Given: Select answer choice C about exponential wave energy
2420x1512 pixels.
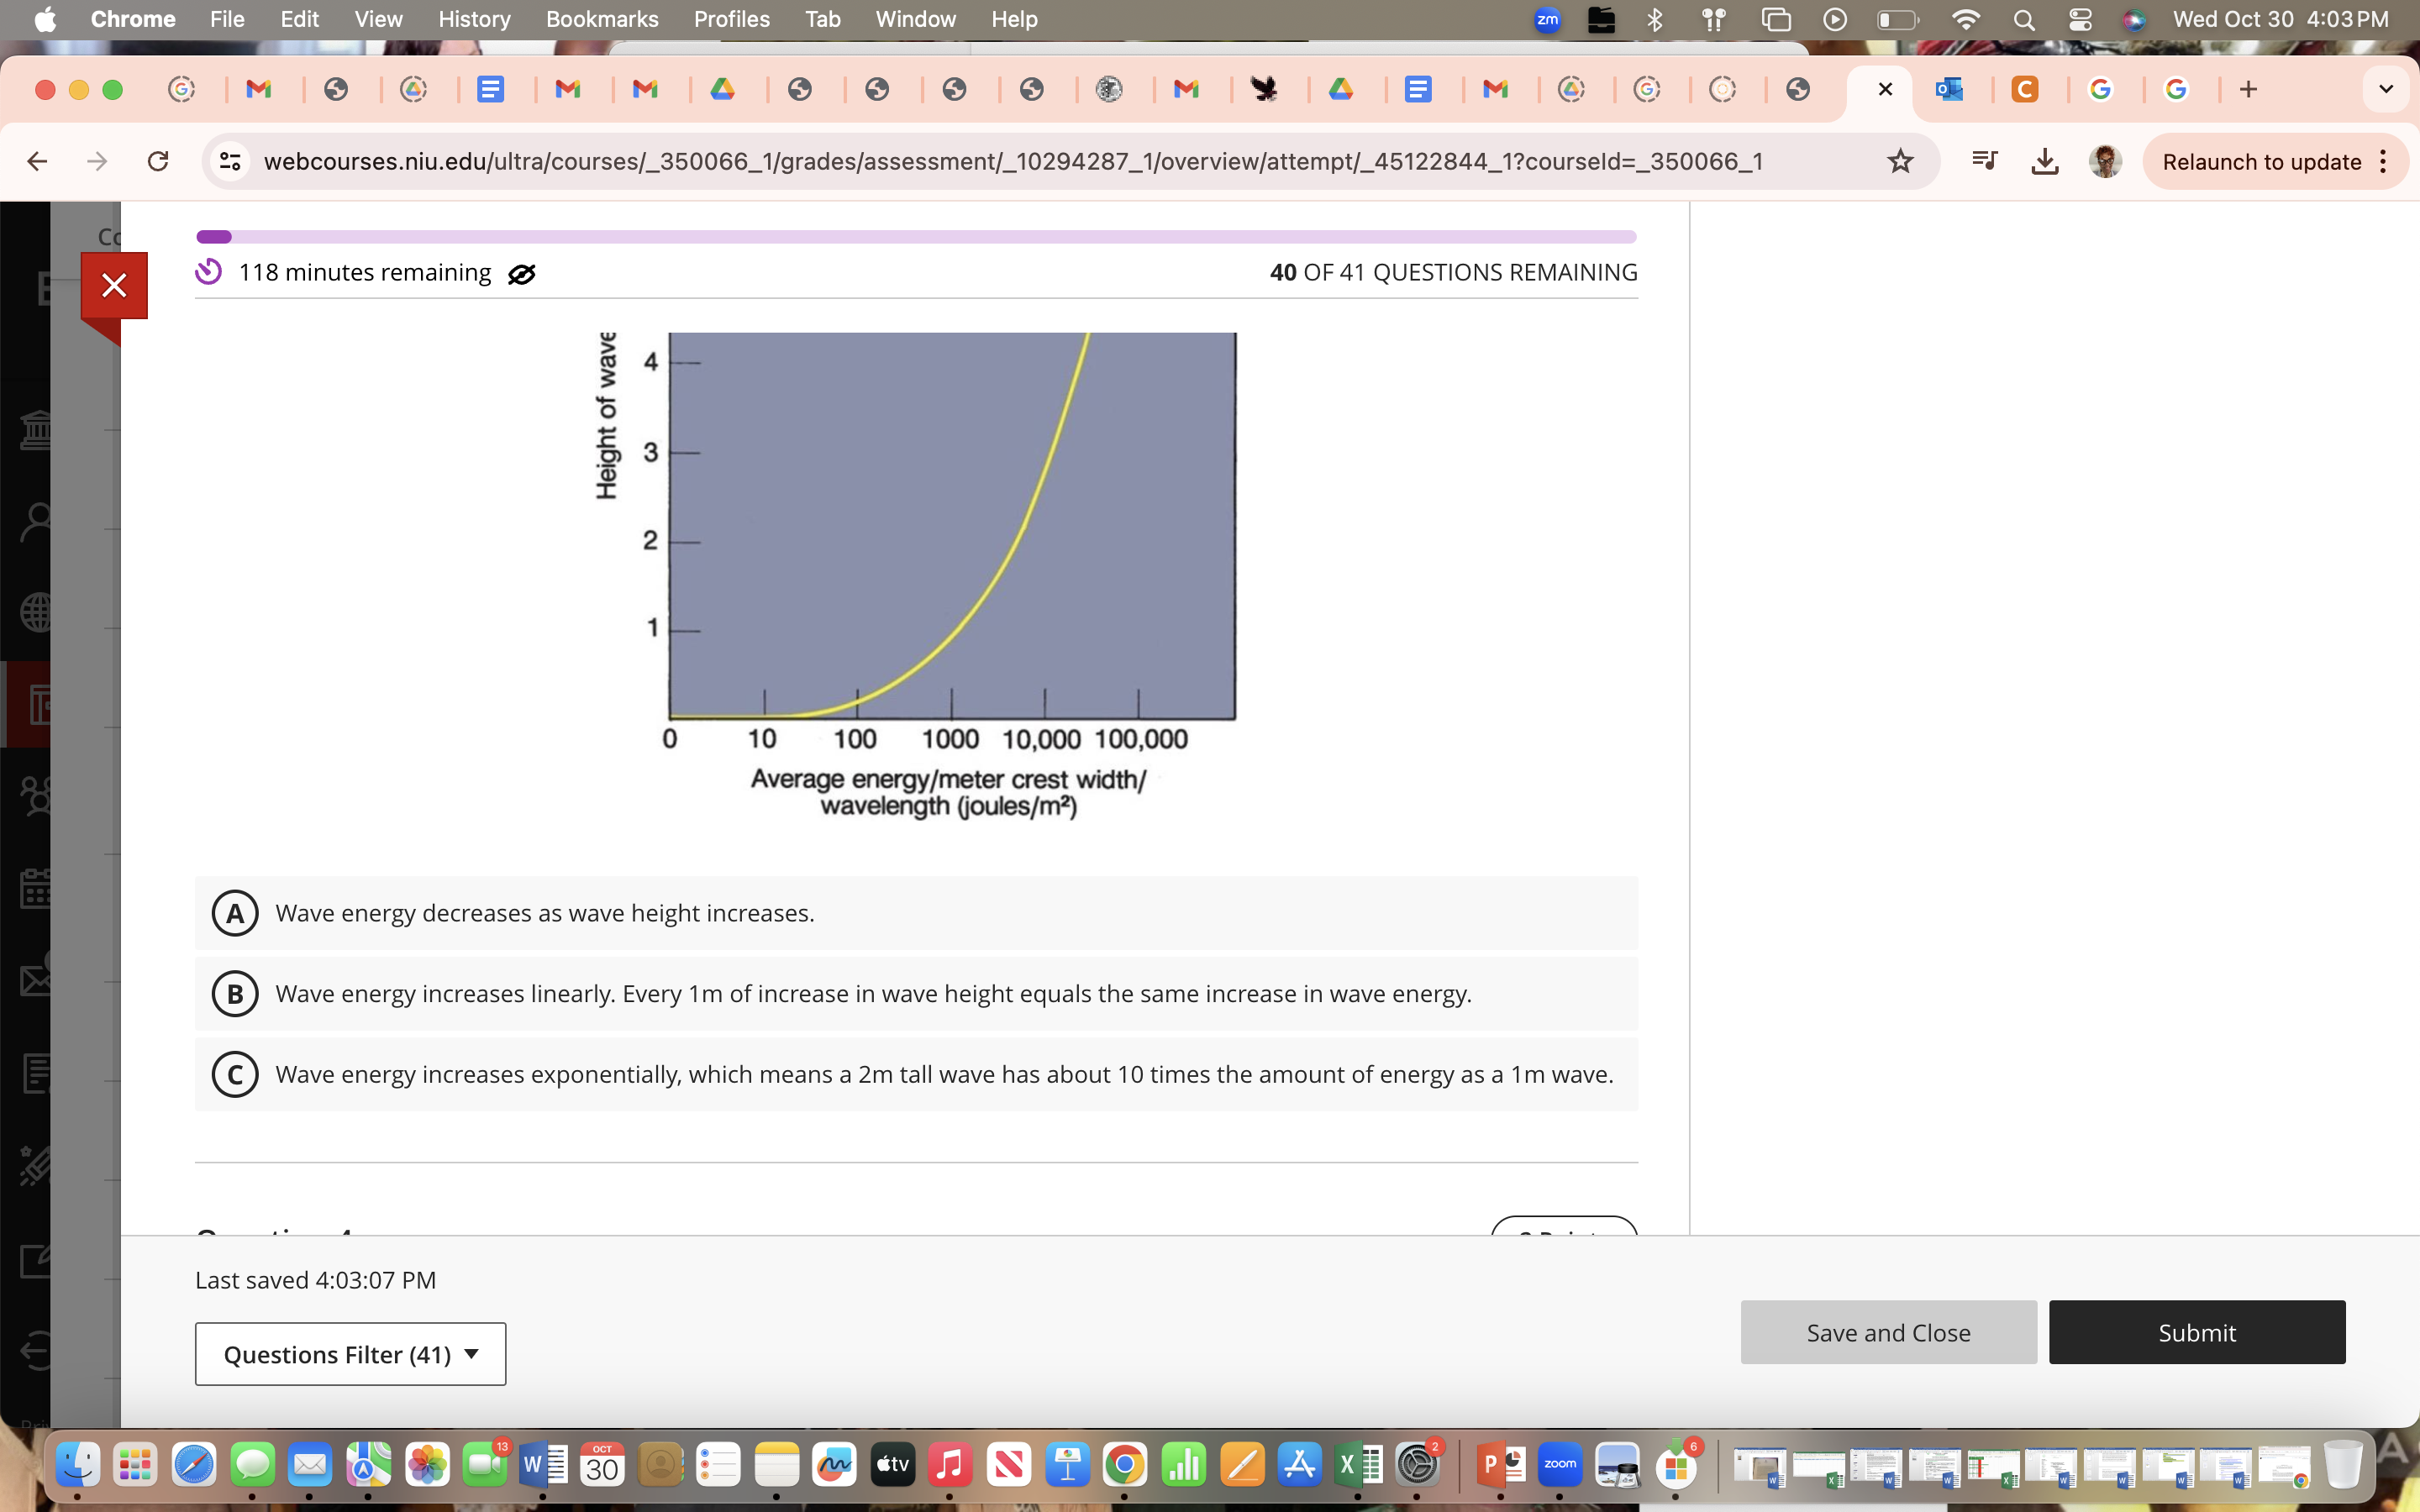Looking at the screenshot, I should [236, 1074].
